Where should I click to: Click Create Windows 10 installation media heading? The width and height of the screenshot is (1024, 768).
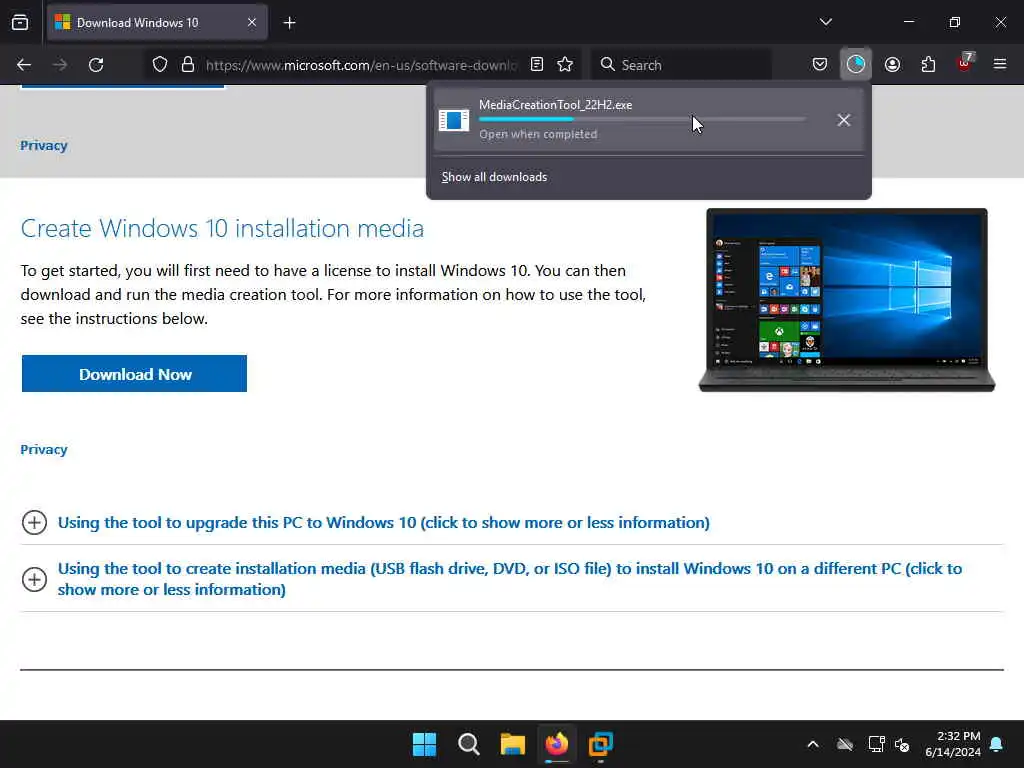coord(222,229)
